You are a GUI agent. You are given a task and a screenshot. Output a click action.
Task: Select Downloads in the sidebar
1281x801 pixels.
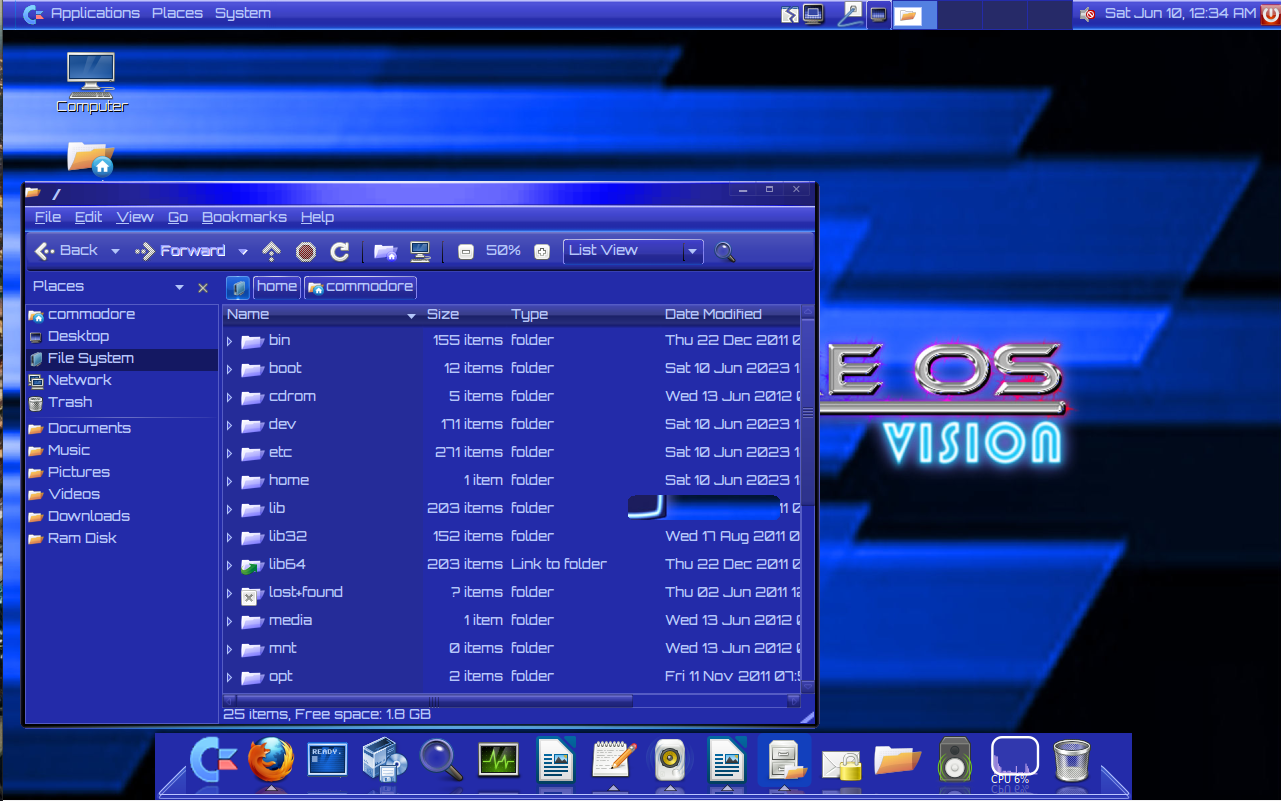coord(122,517)
